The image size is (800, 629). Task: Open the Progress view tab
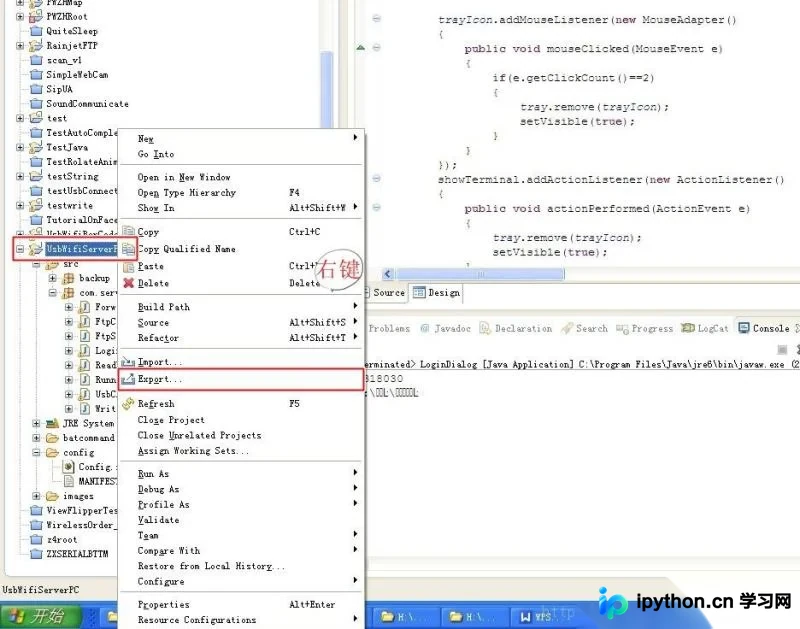point(645,329)
